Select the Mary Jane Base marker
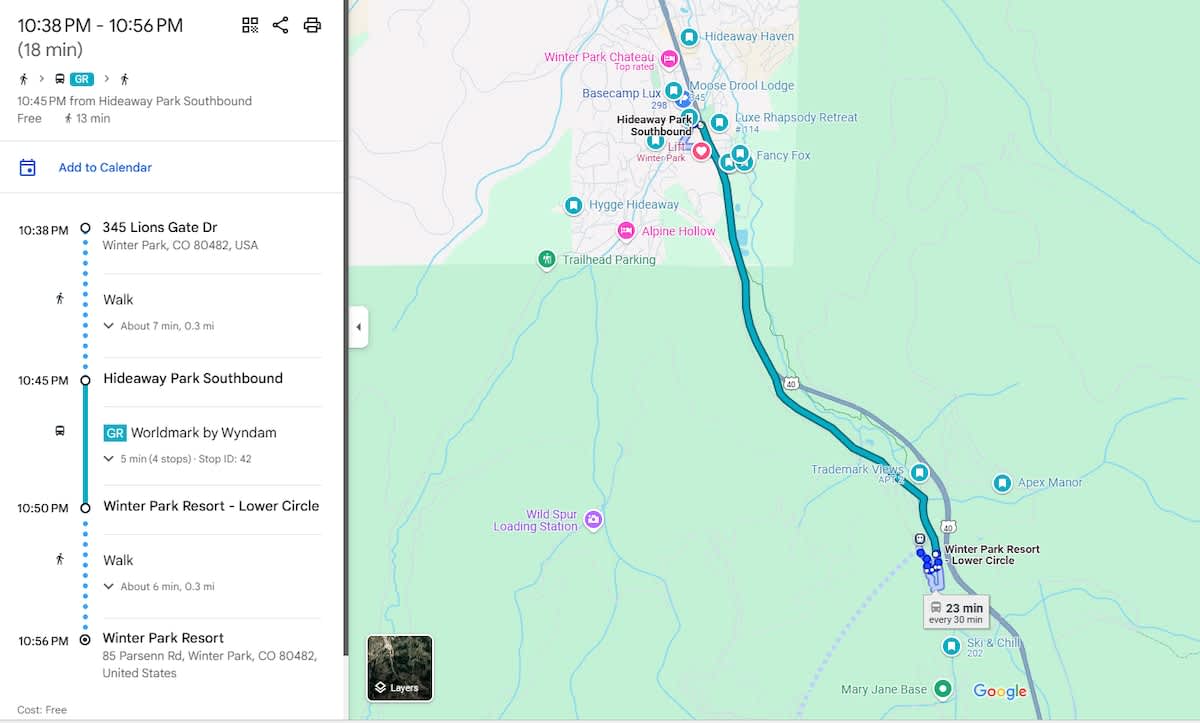This screenshot has height=723, width=1200. [942, 689]
